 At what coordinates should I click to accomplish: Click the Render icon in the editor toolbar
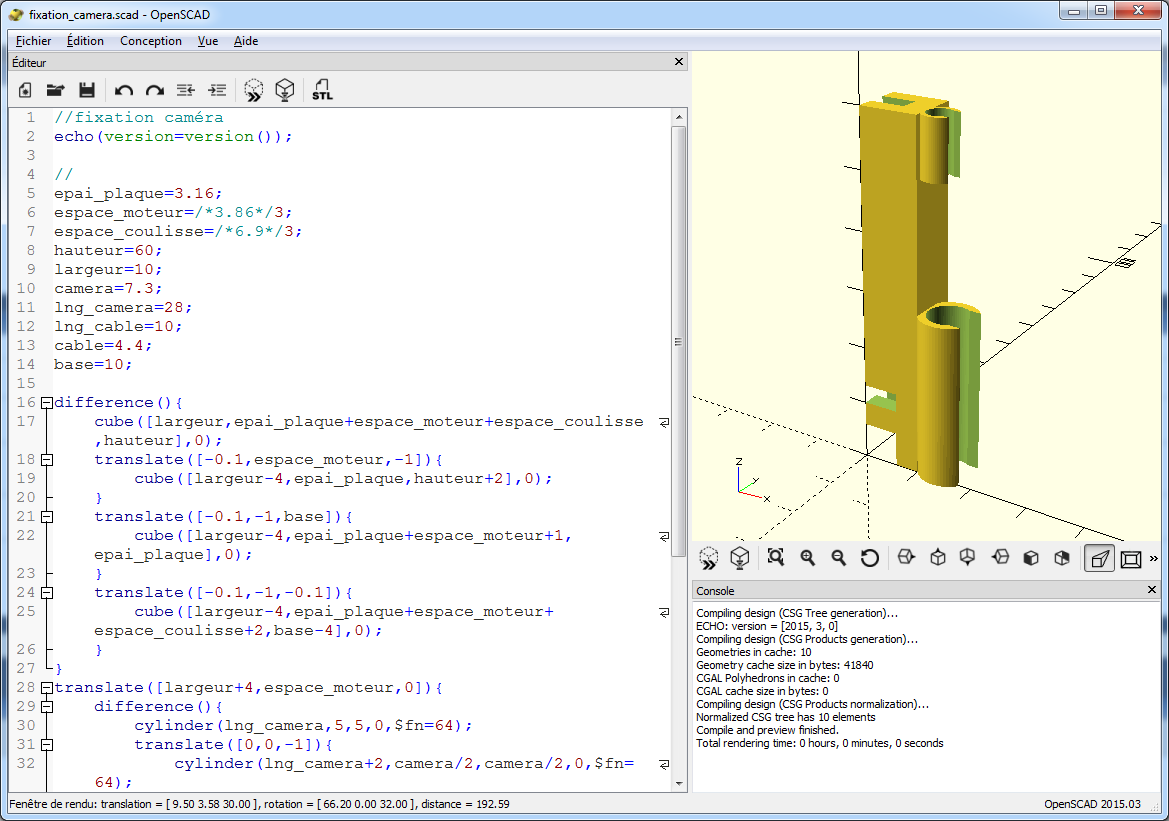point(285,90)
